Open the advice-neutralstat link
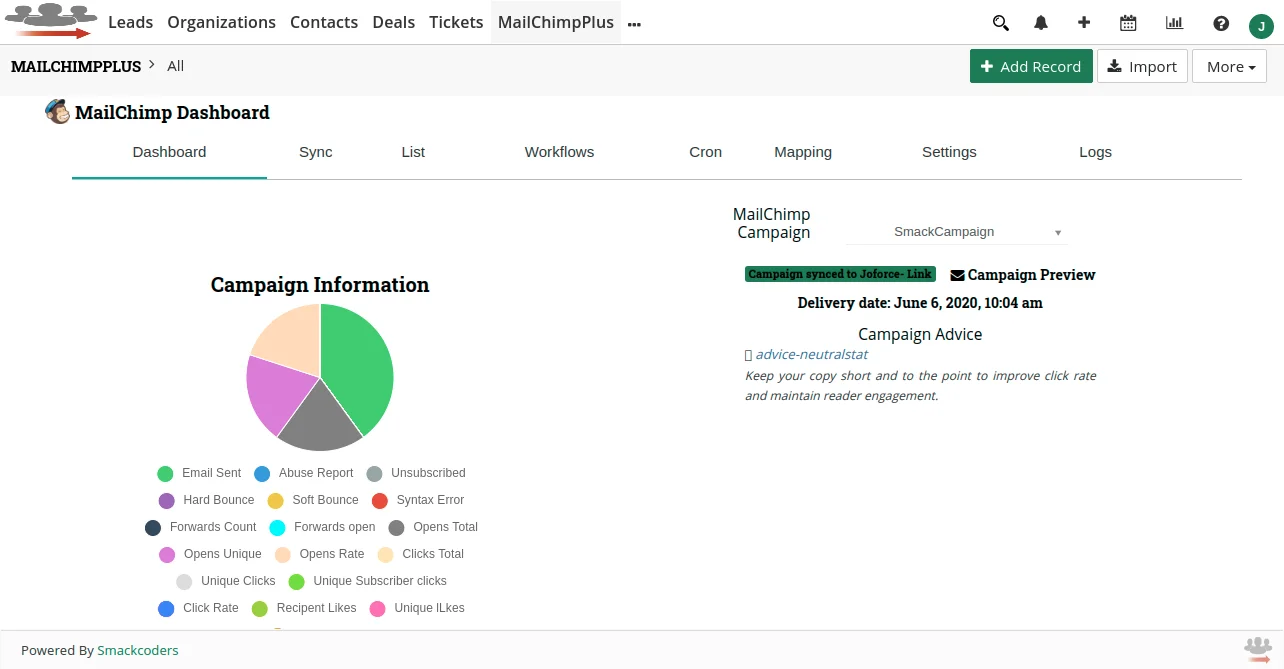The width and height of the screenshot is (1284, 669). click(x=811, y=354)
